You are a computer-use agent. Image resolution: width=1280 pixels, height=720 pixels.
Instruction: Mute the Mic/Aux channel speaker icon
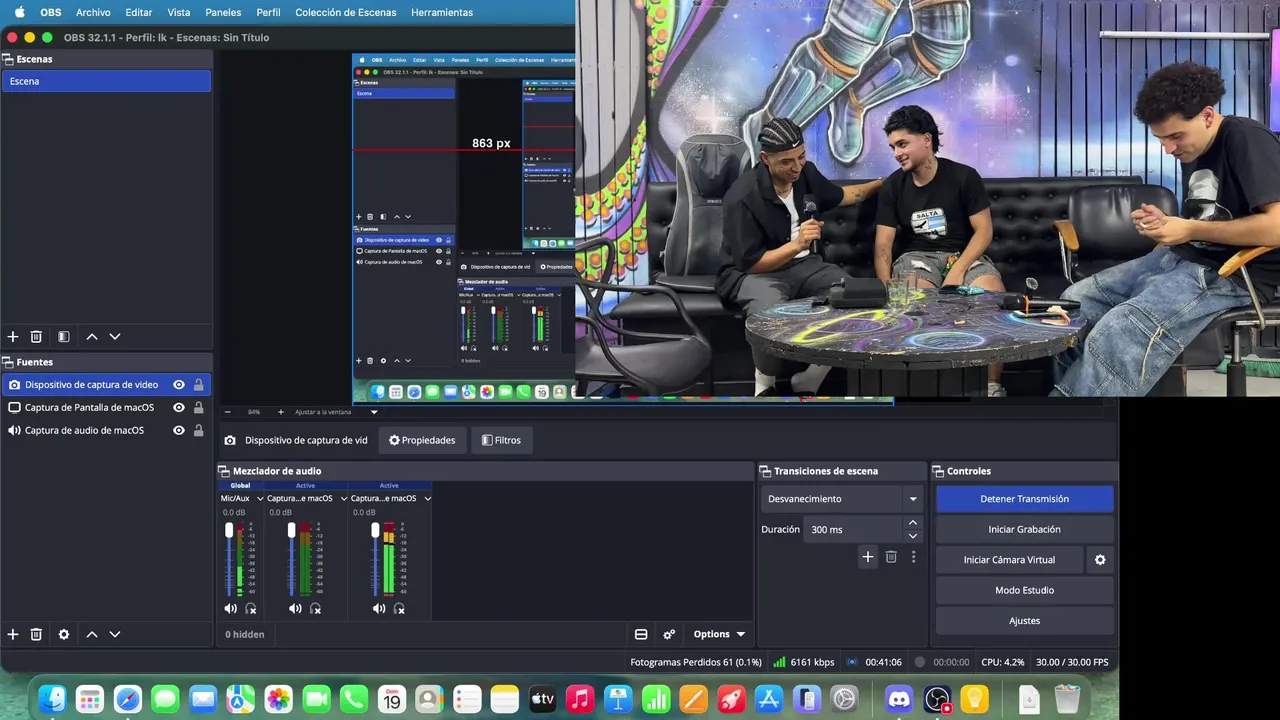tap(230, 608)
